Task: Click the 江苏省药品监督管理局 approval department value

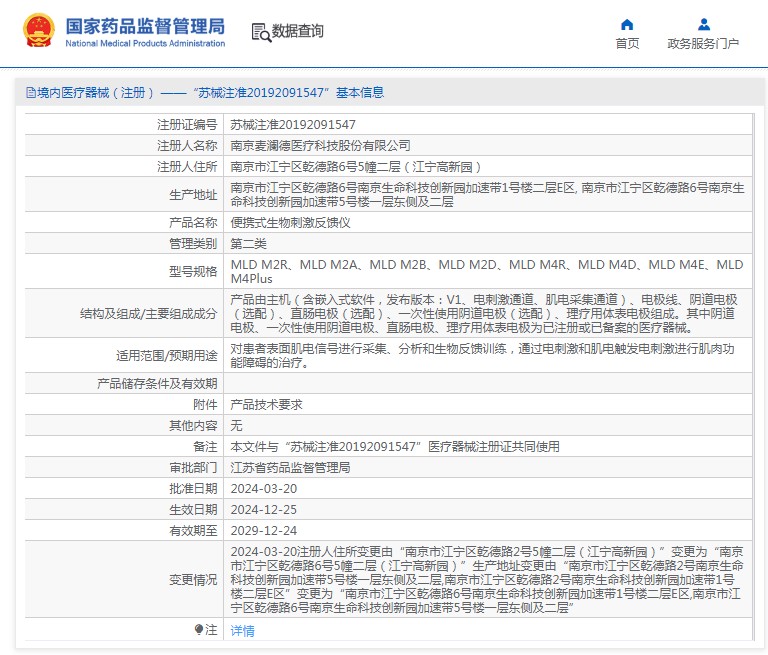Action: 290,468
